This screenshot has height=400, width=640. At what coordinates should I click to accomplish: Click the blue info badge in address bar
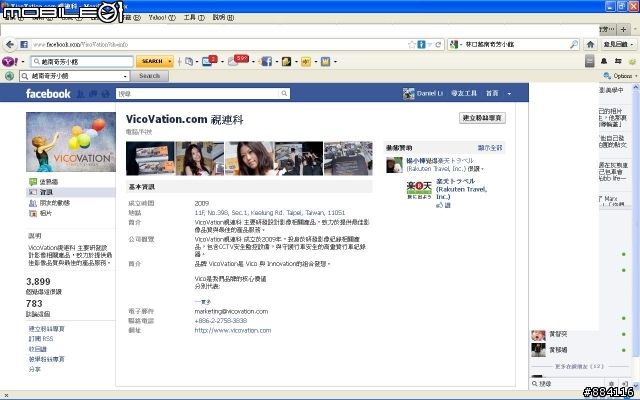point(421,44)
